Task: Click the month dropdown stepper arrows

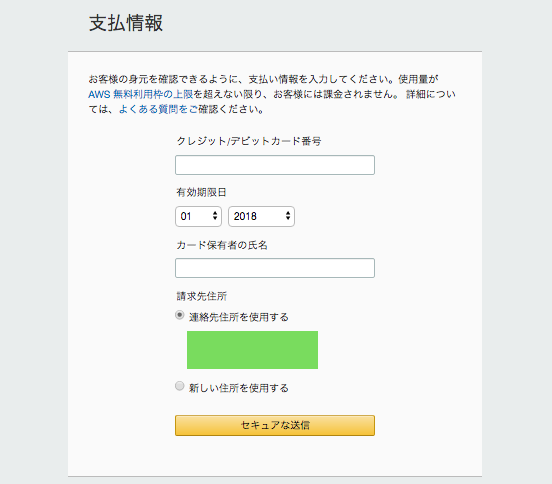Action: (215, 216)
